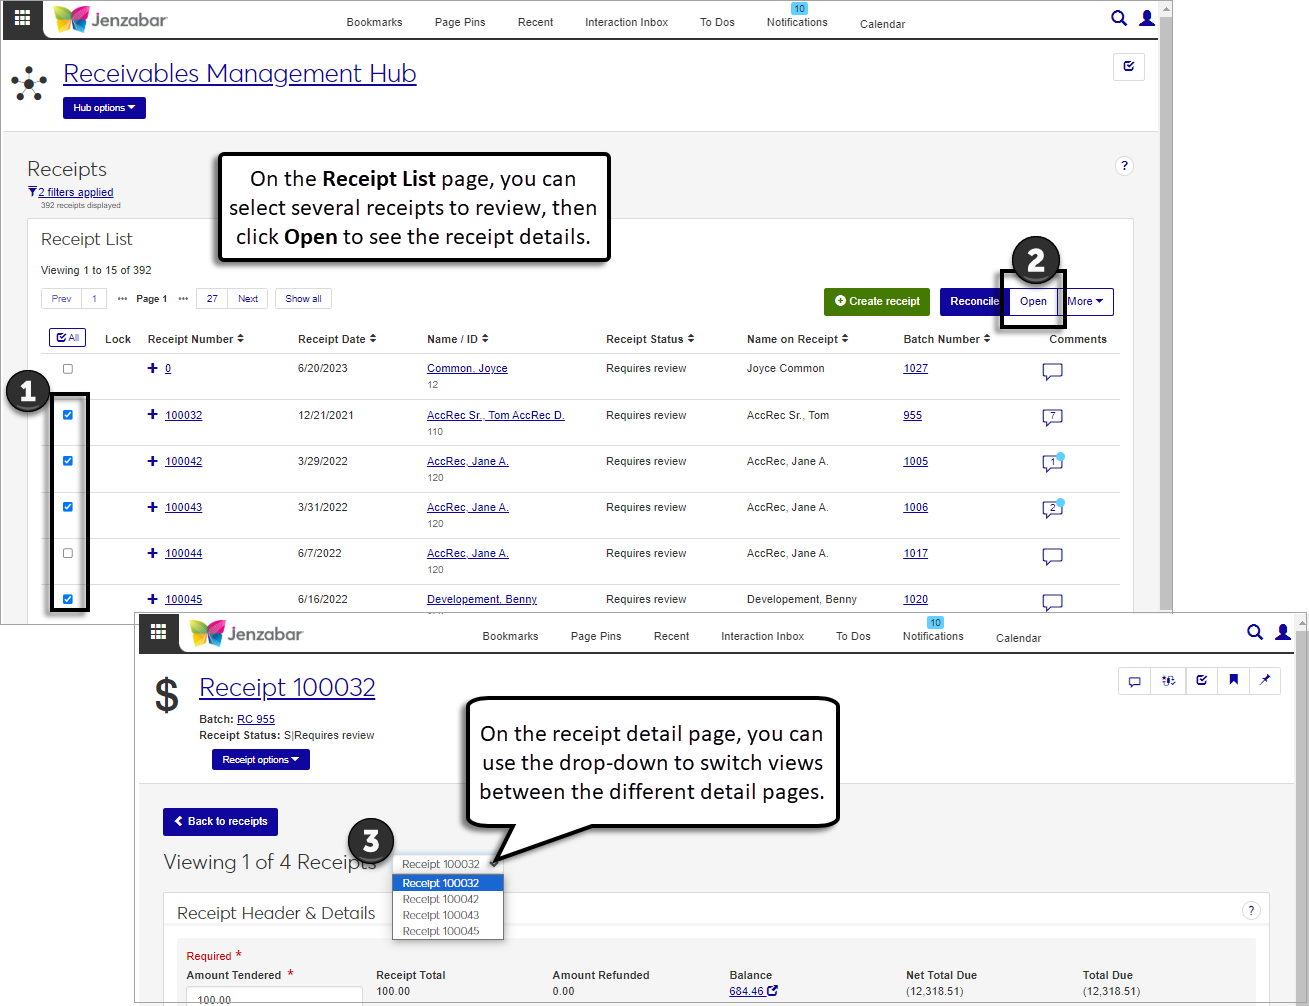1309x1006 pixels.
Task: Click the Amount Tendered input field
Action: pos(274,996)
